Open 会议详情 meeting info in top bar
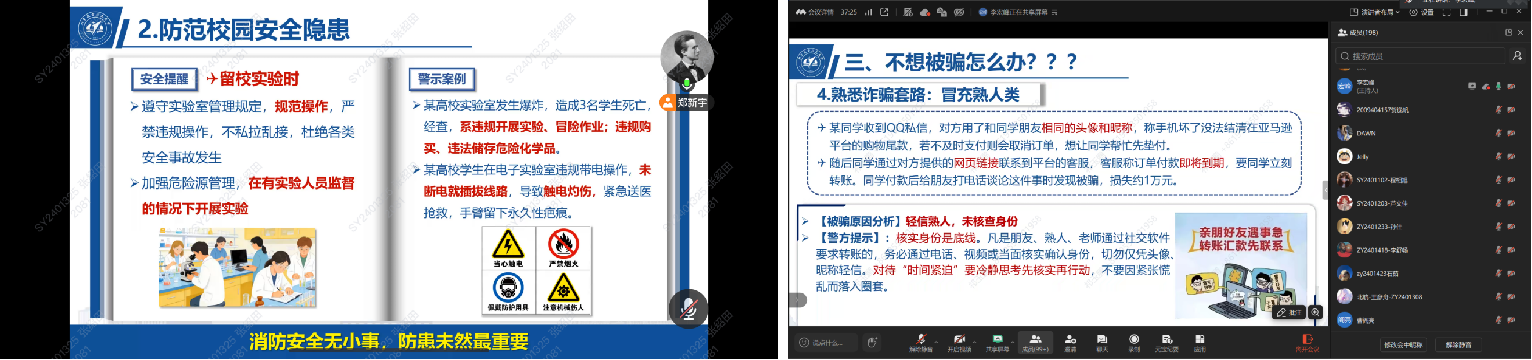The height and width of the screenshot is (360, 1532). coord(815,12)
